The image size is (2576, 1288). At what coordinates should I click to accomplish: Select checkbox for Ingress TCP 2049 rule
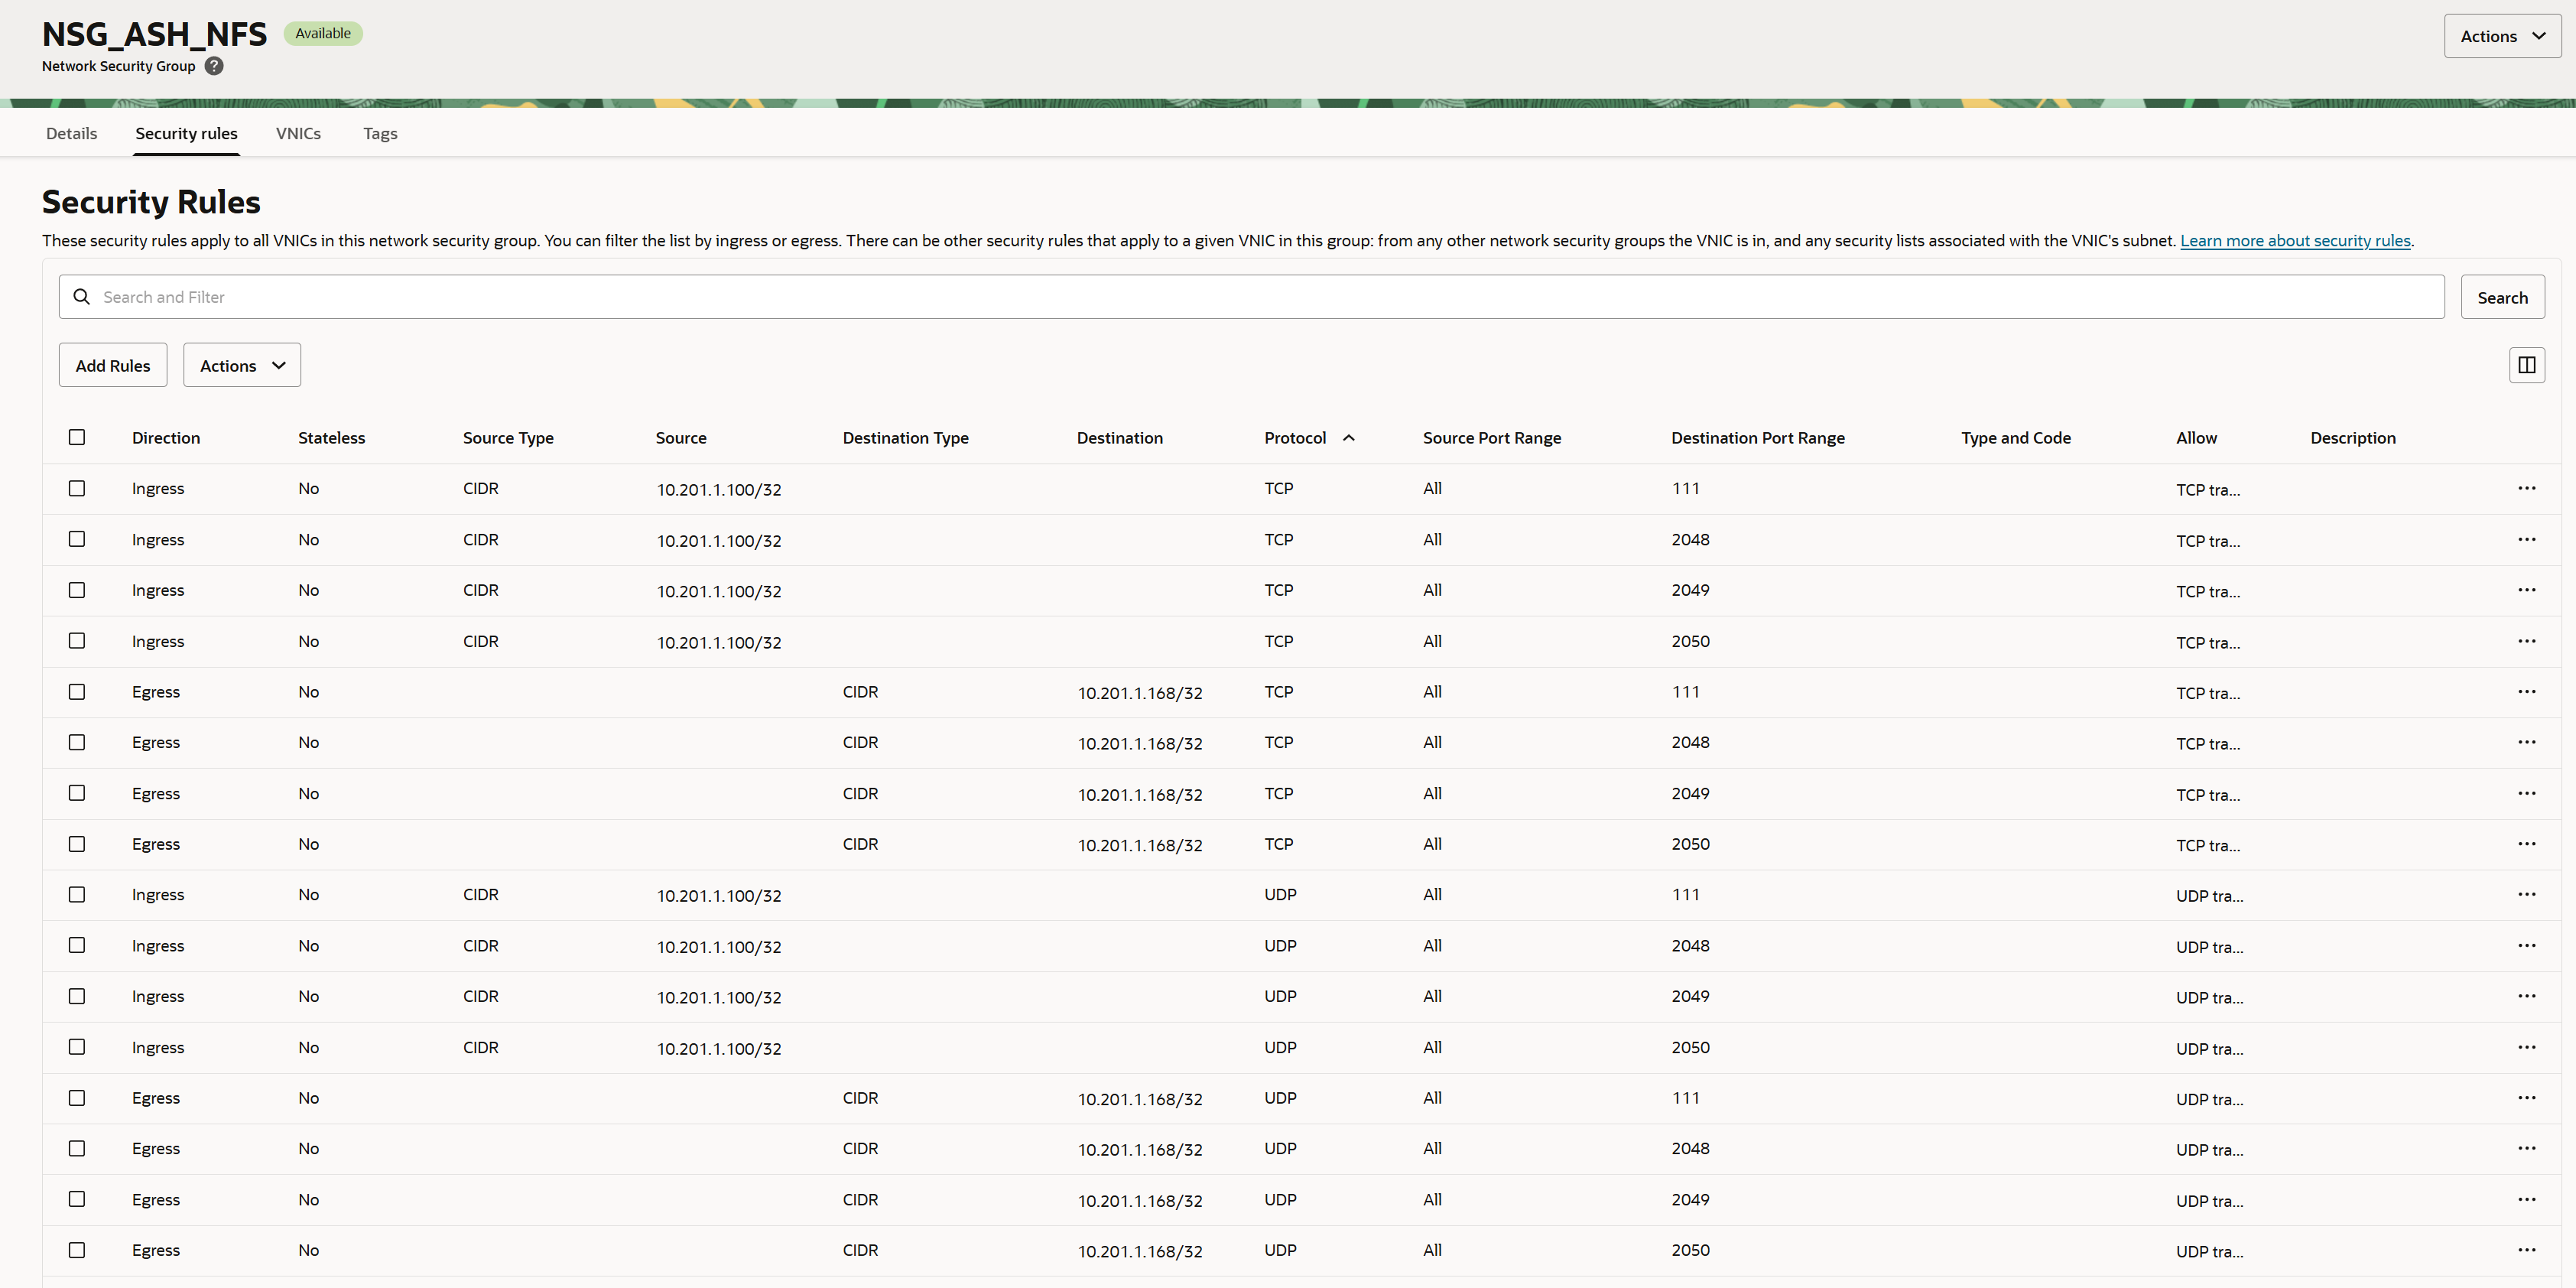coord(77,590)
